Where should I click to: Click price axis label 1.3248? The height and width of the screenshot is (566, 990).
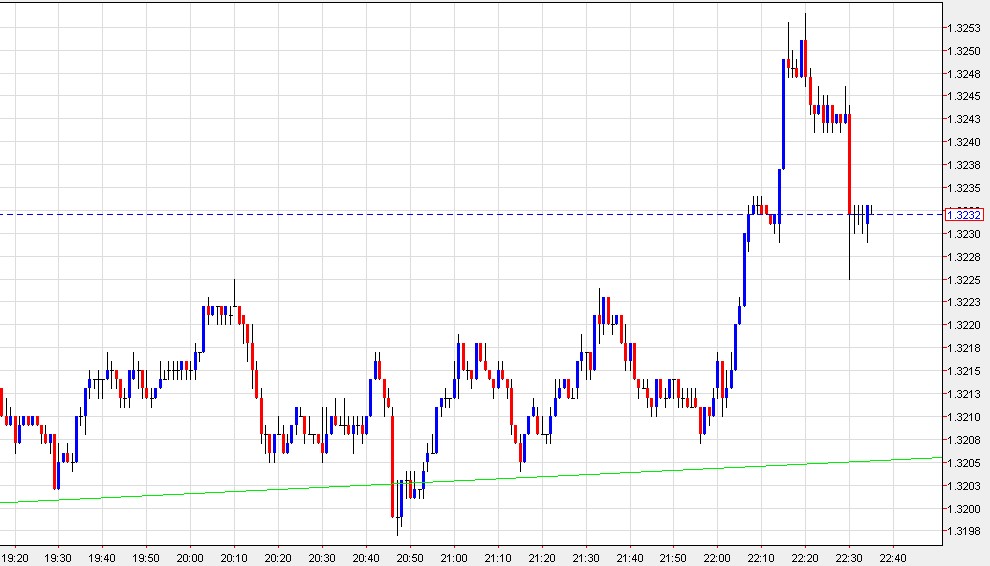[x=964, y=74]
